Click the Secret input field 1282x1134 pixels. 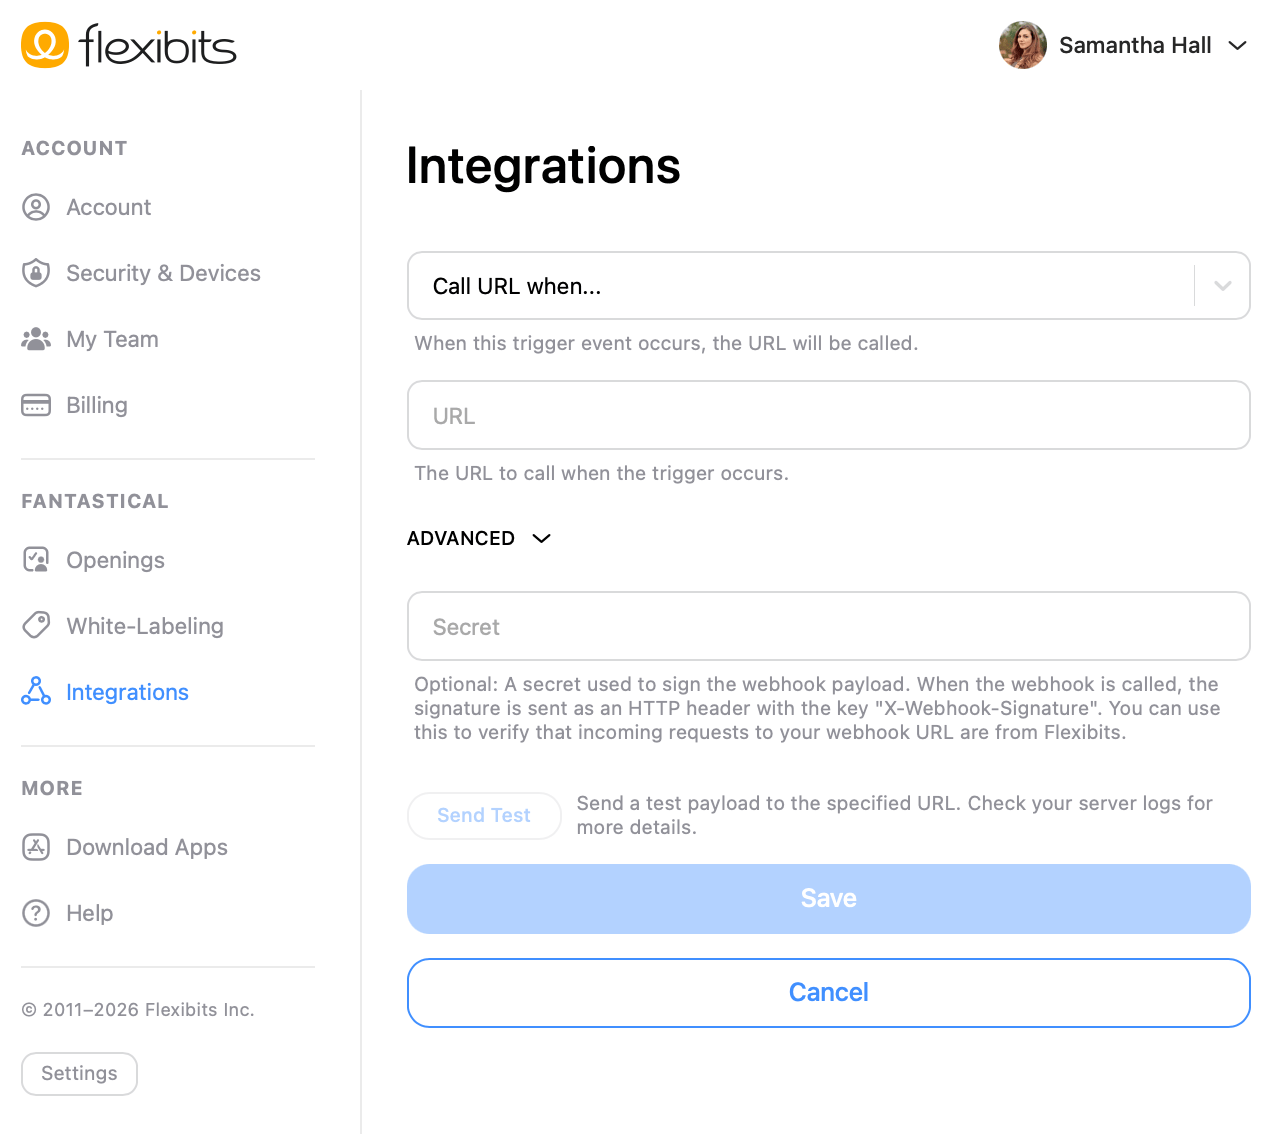click(x=828, y=626)
